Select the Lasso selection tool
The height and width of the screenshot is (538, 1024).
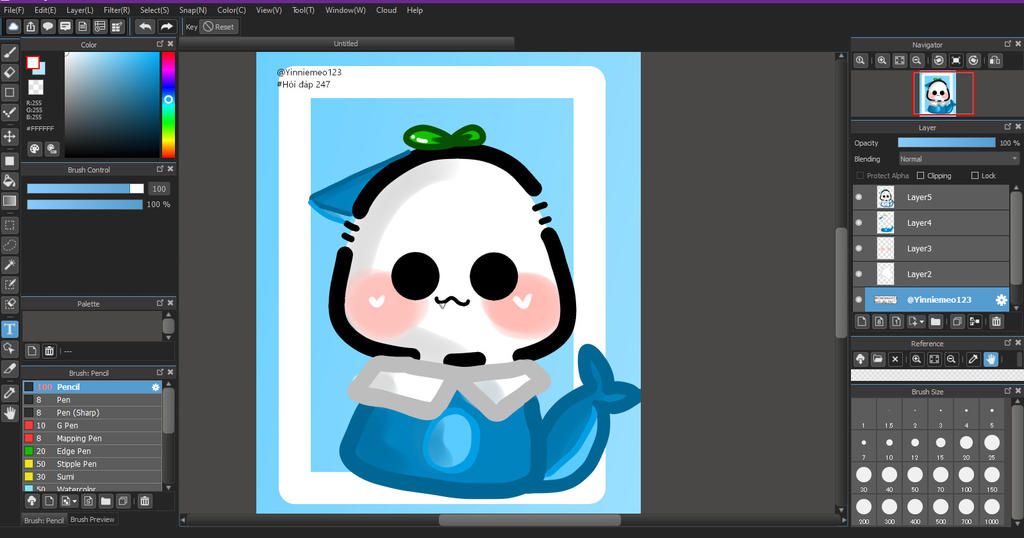click(10, 245)
